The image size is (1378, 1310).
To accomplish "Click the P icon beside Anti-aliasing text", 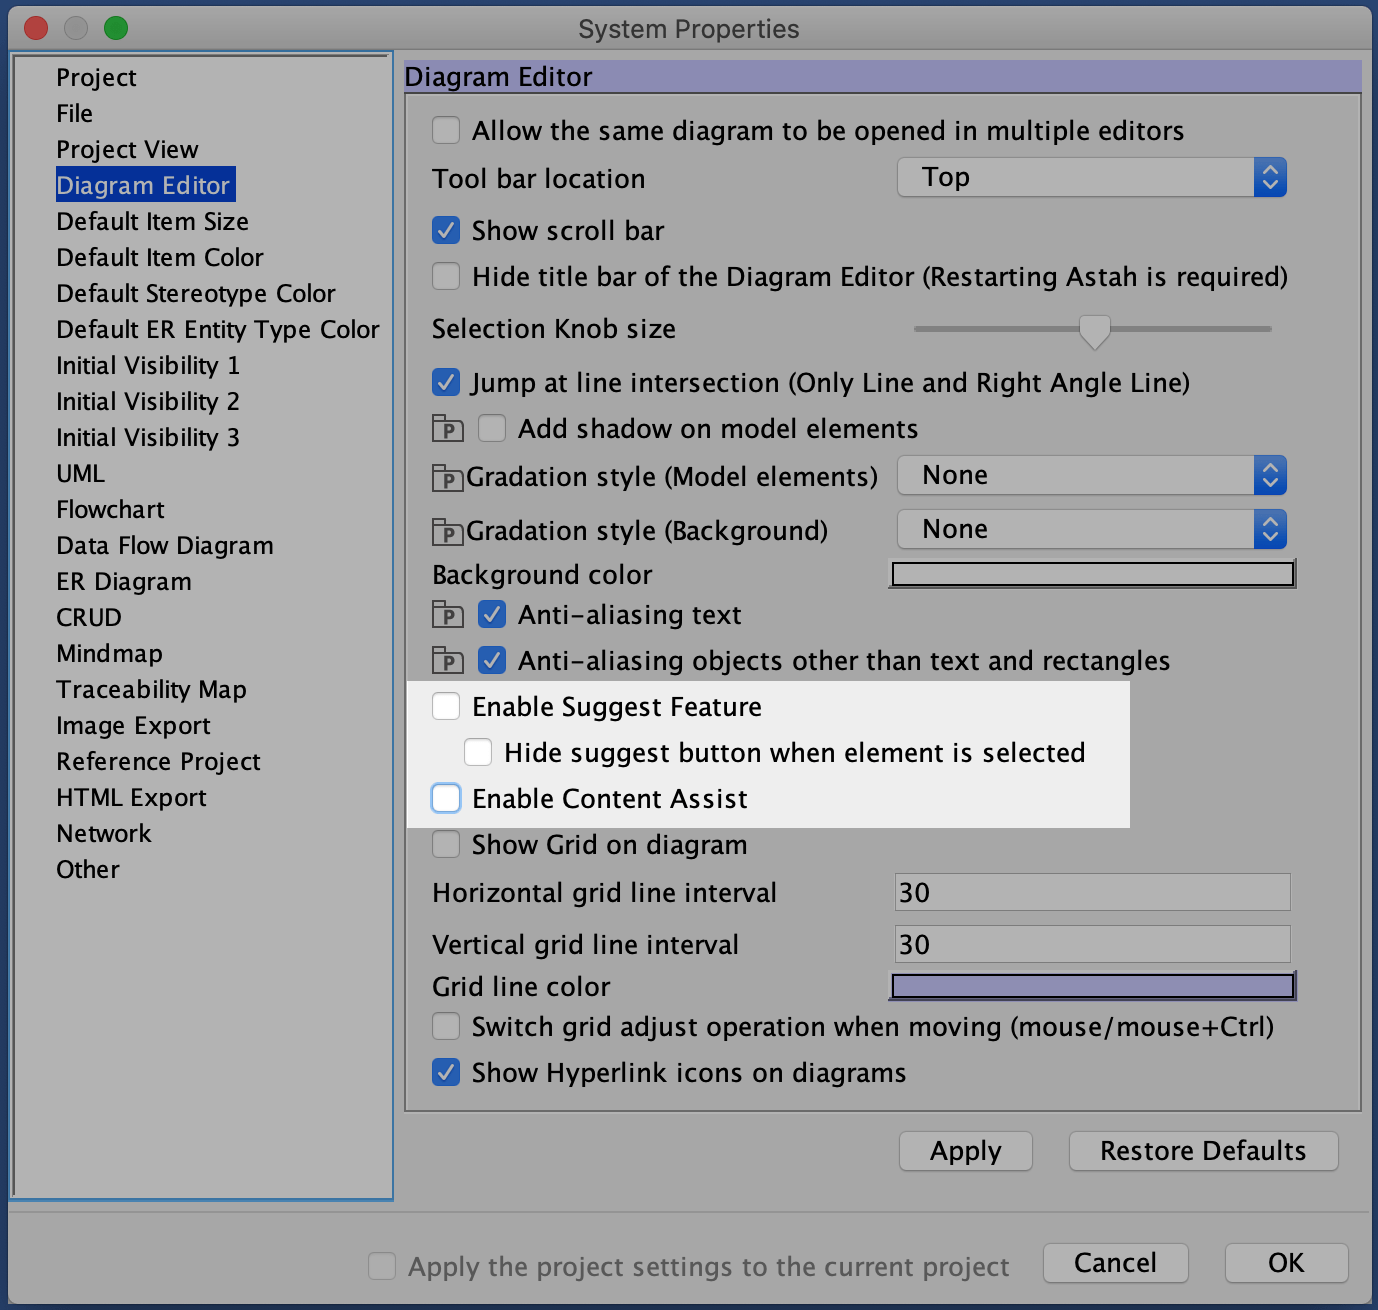I will point(447,614).
